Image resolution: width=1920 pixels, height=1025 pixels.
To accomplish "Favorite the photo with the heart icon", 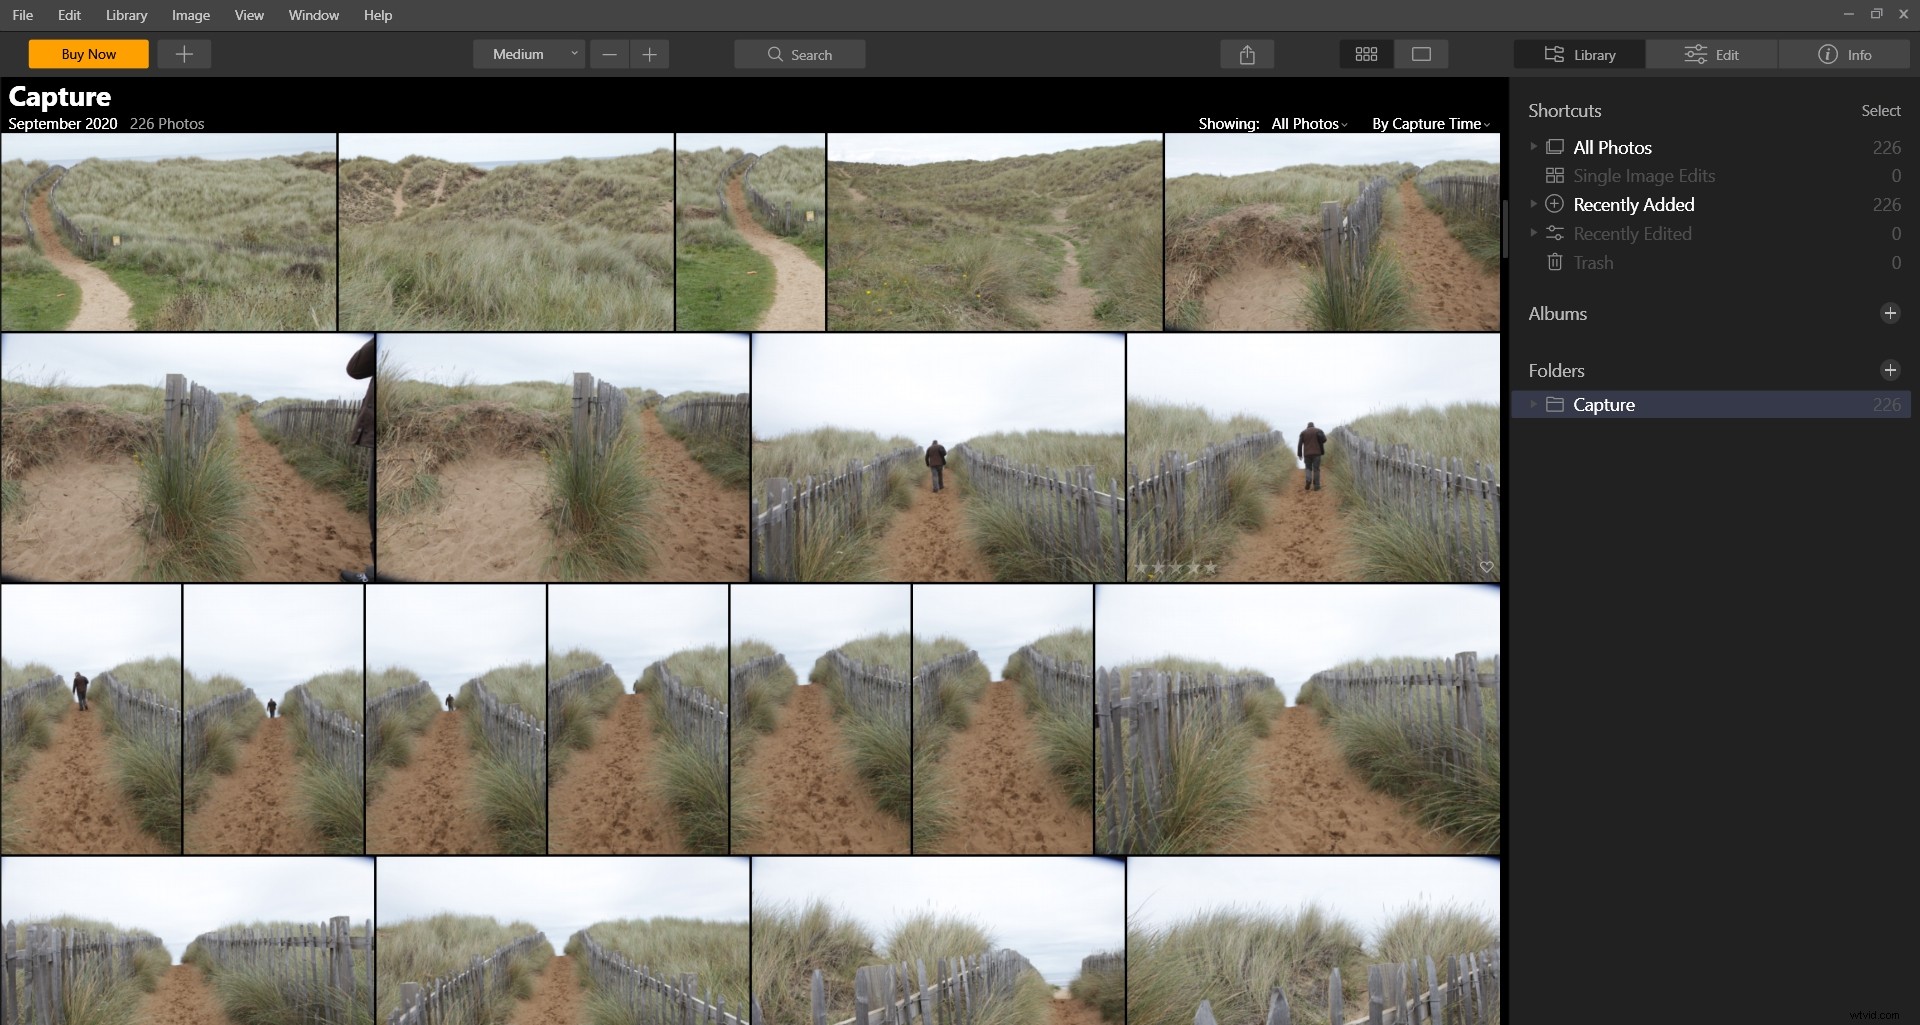I will pyautogui.click(x=1486, y=567).
